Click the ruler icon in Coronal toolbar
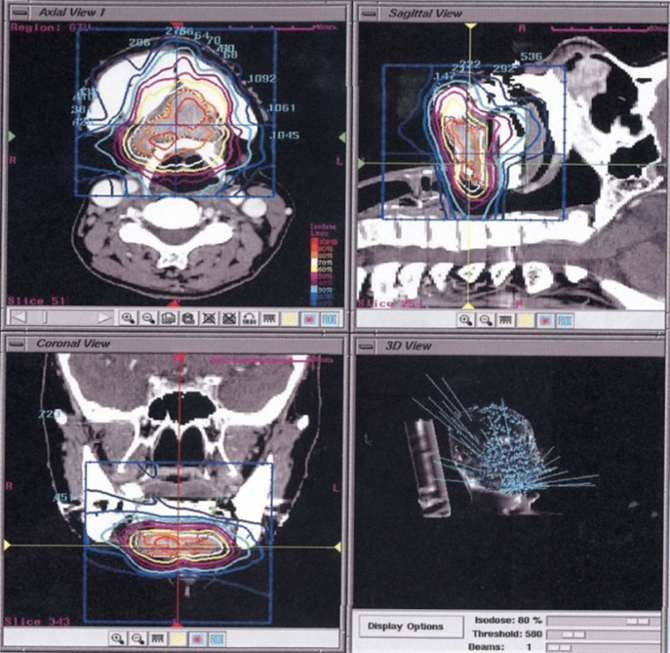 click(155, 637)
